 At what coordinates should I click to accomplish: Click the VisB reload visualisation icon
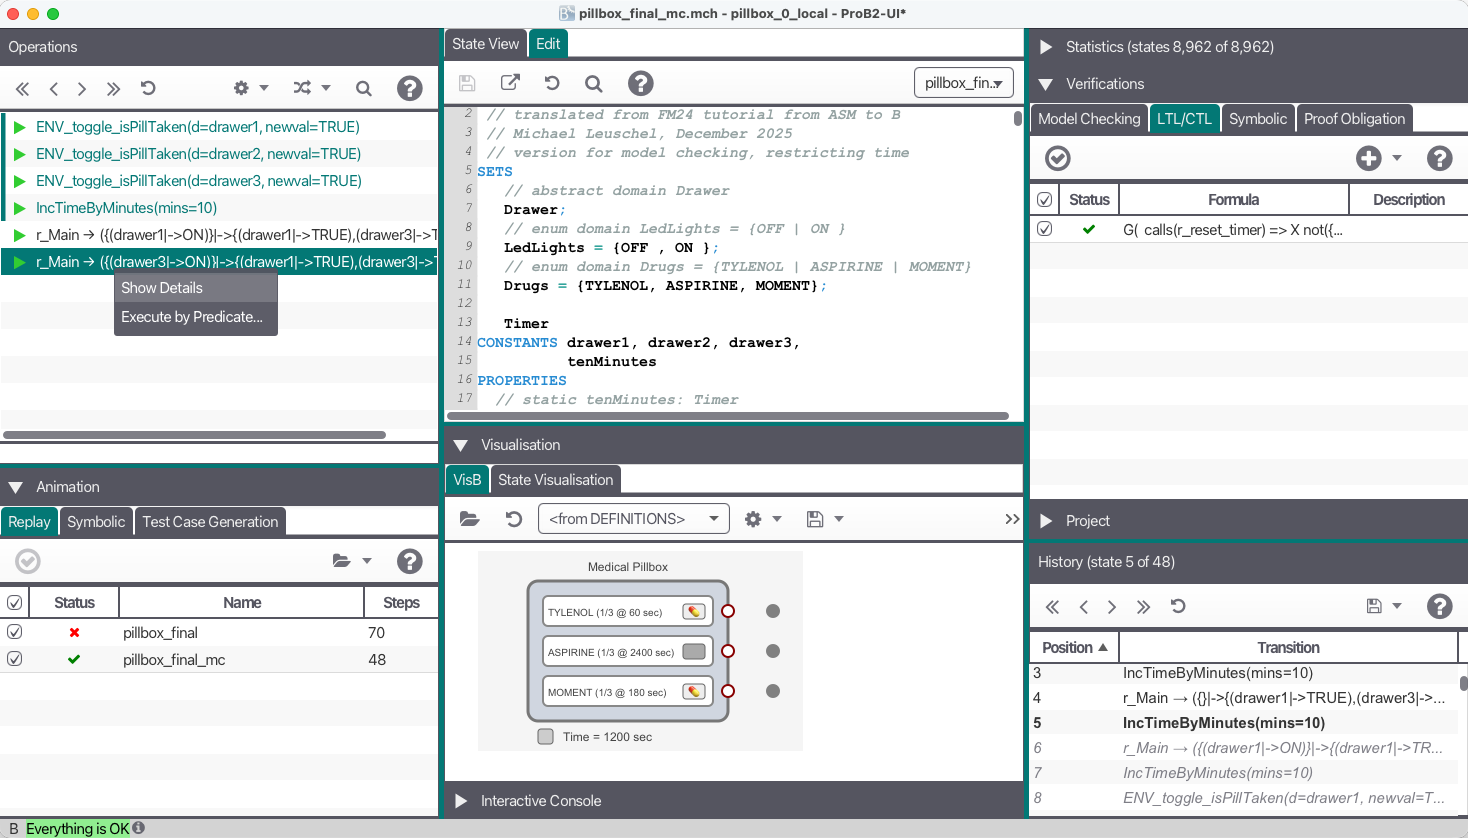tap(513, 519)
